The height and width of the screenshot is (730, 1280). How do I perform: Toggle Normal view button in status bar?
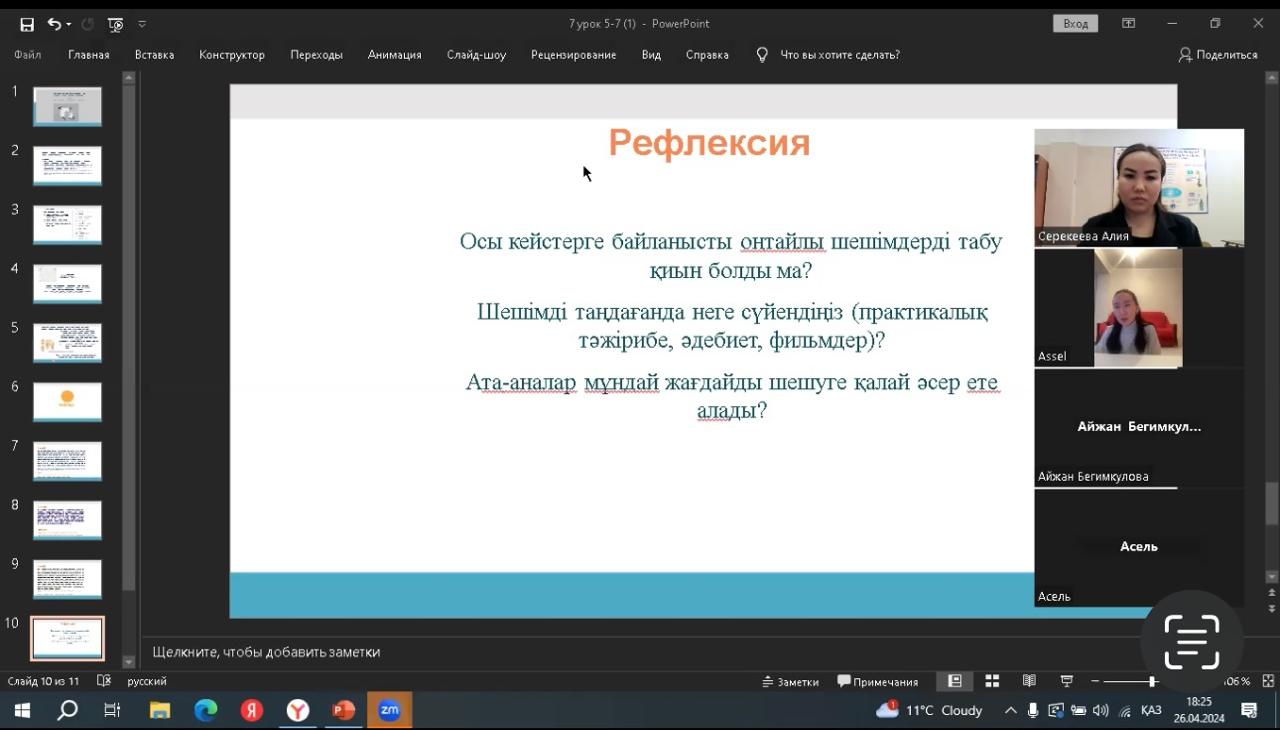955,681
